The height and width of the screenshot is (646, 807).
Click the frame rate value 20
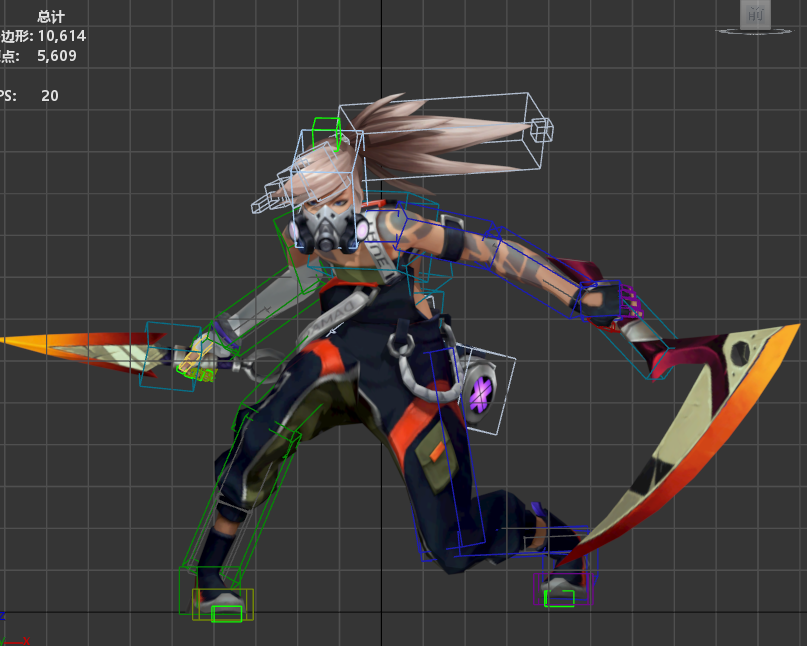coord(50,96)
